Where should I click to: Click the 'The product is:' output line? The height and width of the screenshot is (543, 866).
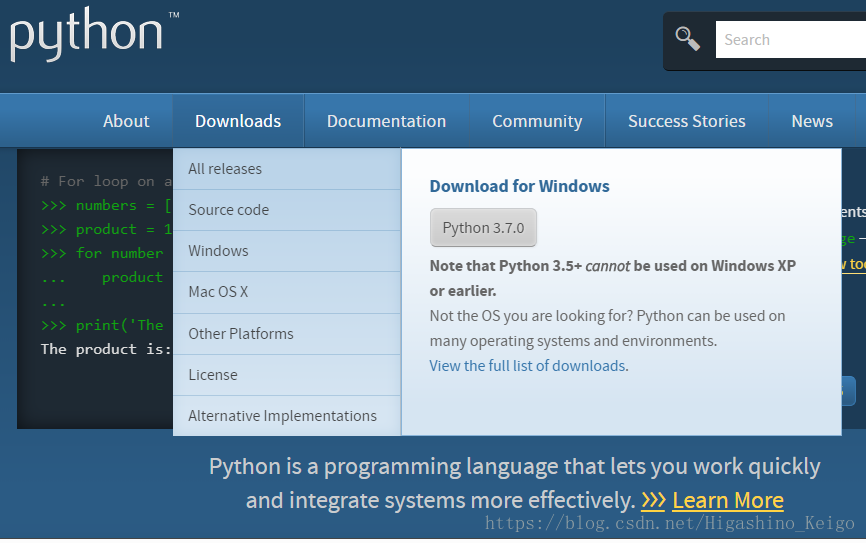point(106,349)
